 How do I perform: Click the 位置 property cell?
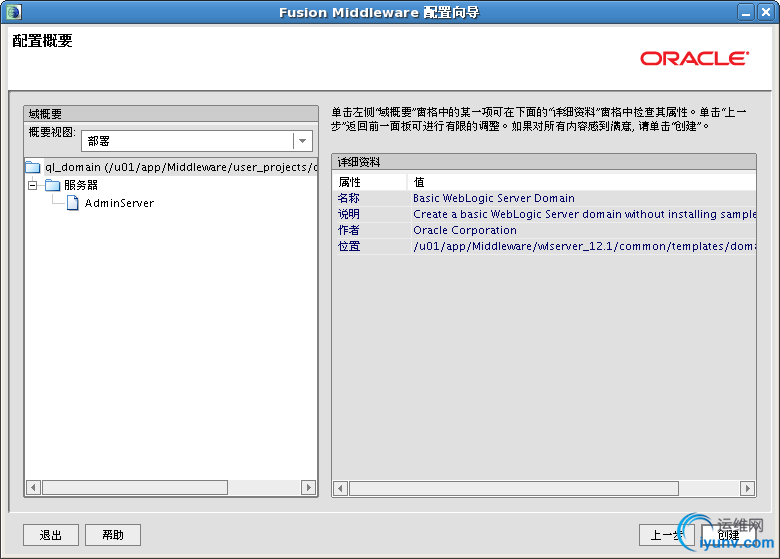click(371, 246)
